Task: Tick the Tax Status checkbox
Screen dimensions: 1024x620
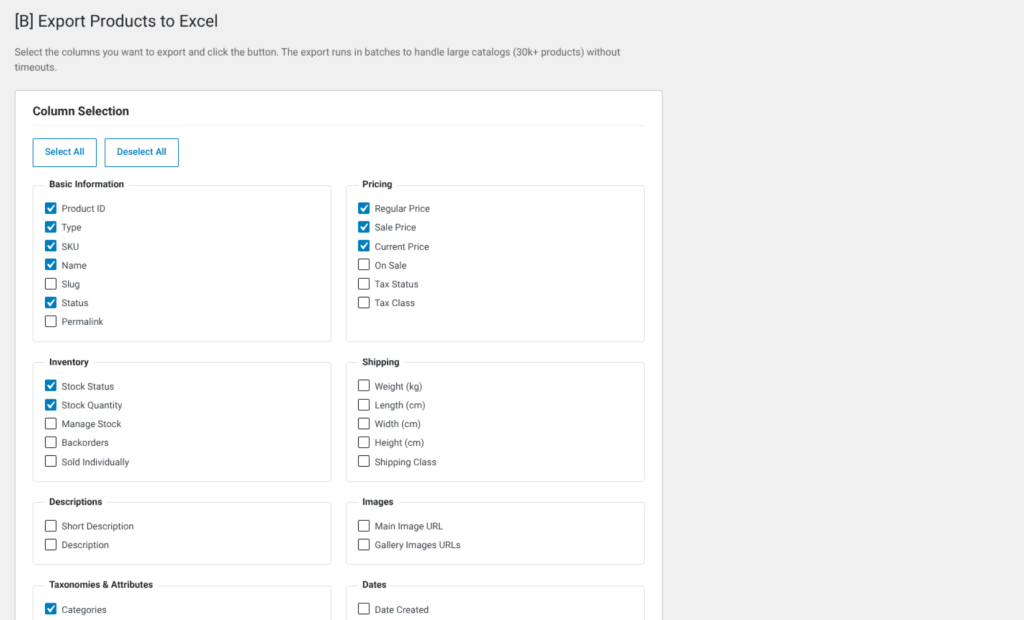Action: 364,284
